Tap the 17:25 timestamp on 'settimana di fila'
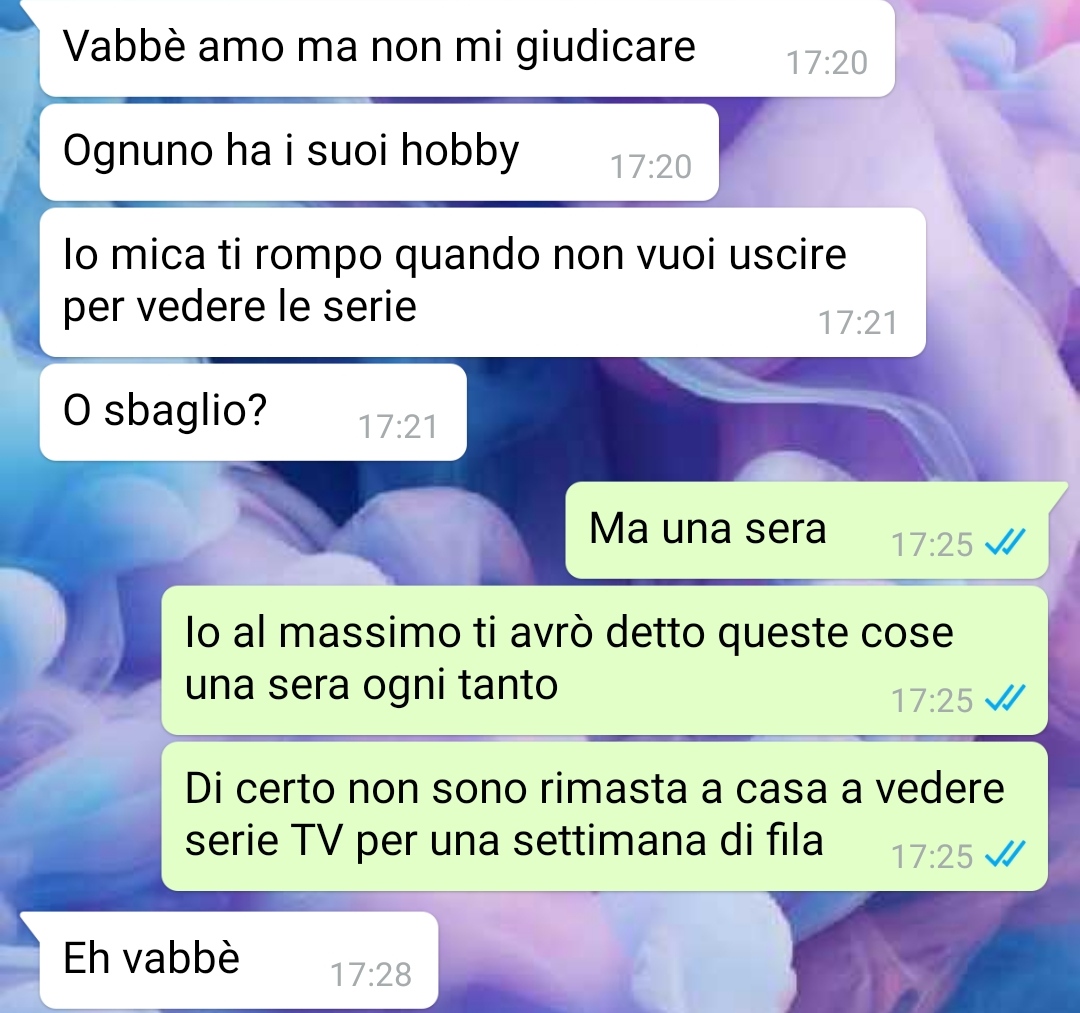 click(932, 857)
